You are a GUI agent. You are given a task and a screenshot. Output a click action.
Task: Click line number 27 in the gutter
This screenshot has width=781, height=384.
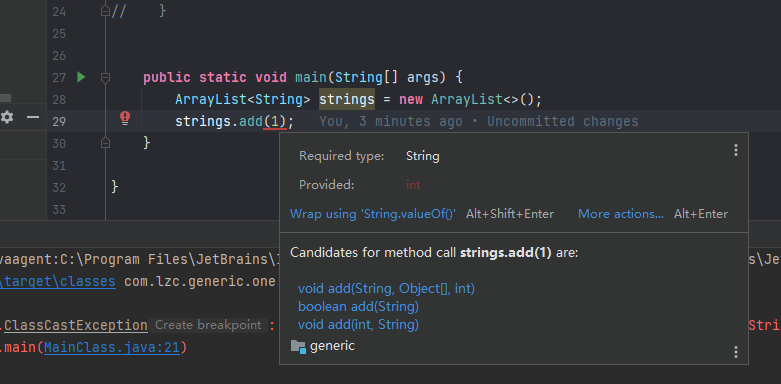pyautogui.click(x=59, y=78)
